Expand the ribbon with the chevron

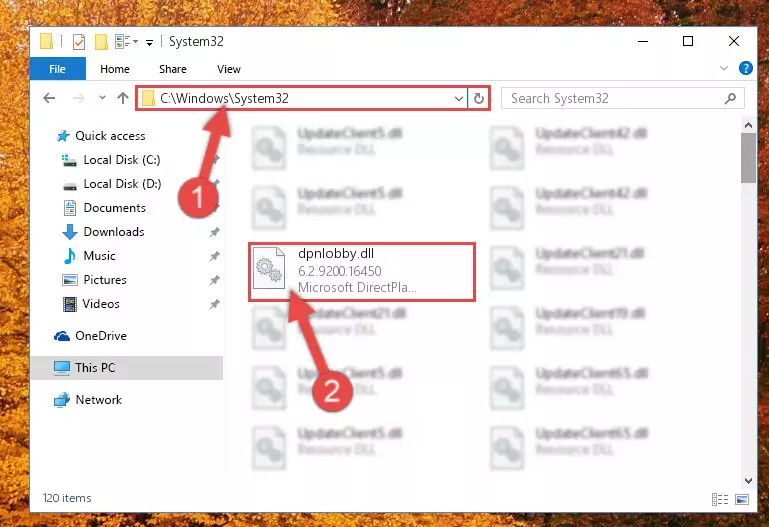click(x=723, y=68)
